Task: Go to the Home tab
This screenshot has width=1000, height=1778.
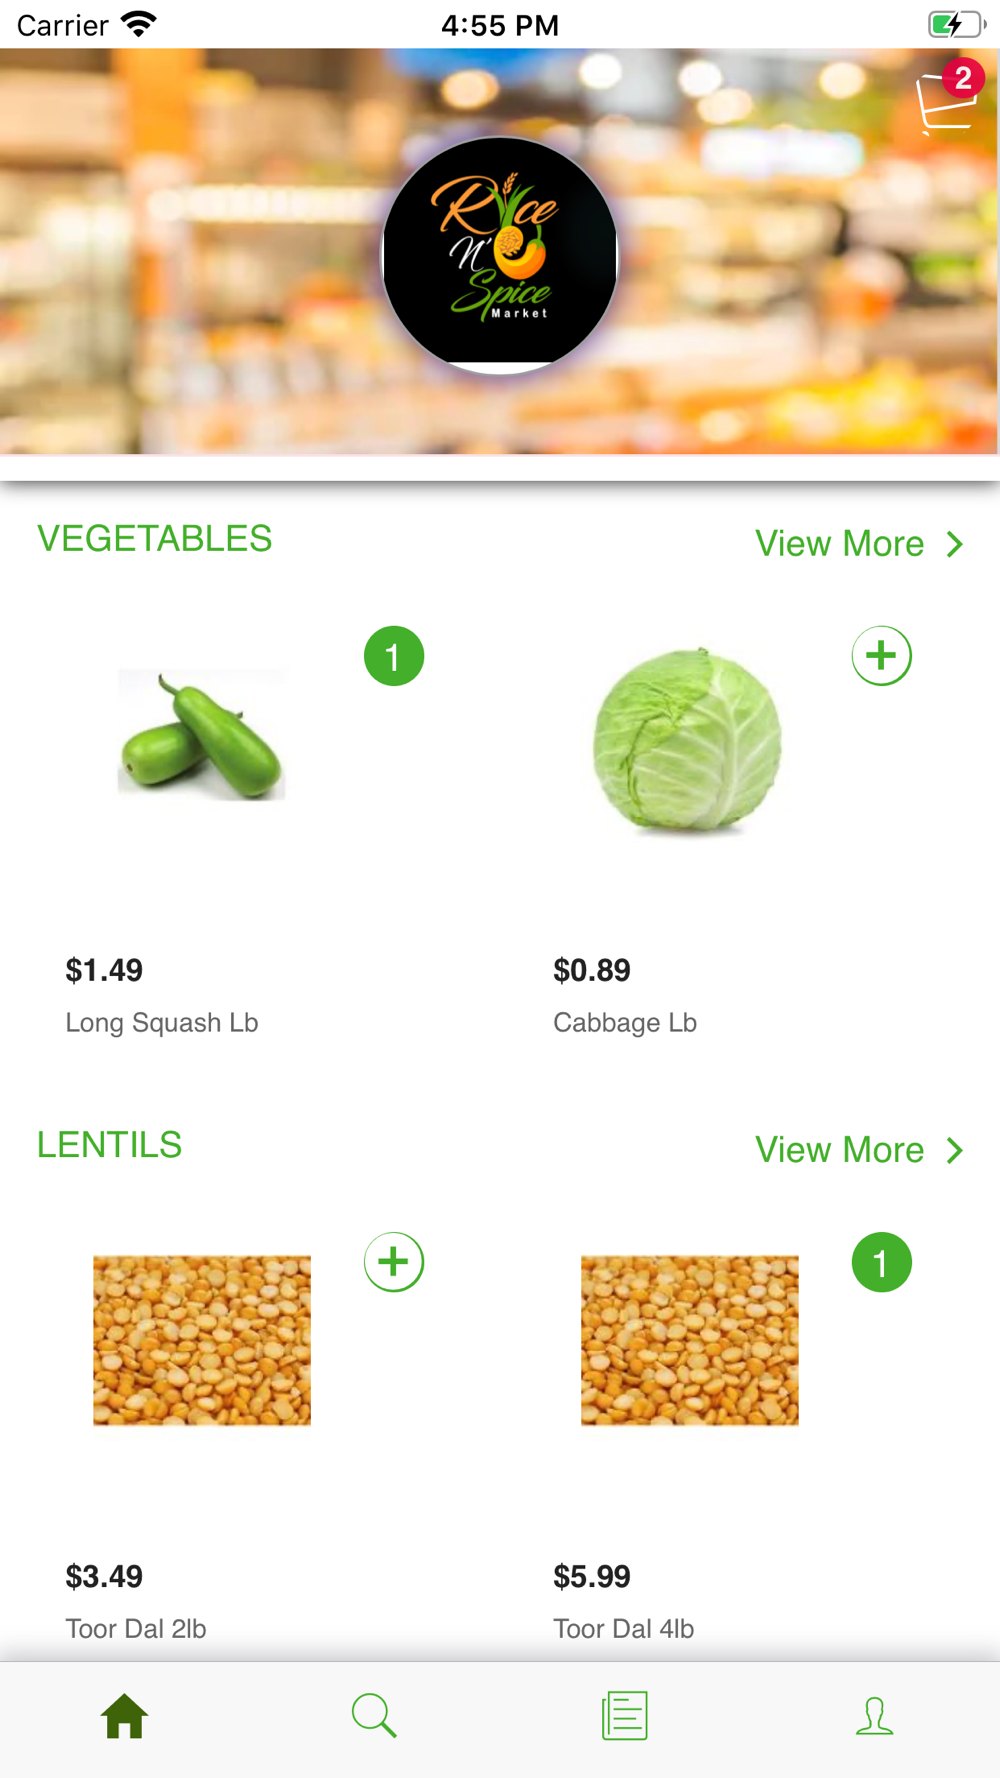Action: (x=125, y=1716)
